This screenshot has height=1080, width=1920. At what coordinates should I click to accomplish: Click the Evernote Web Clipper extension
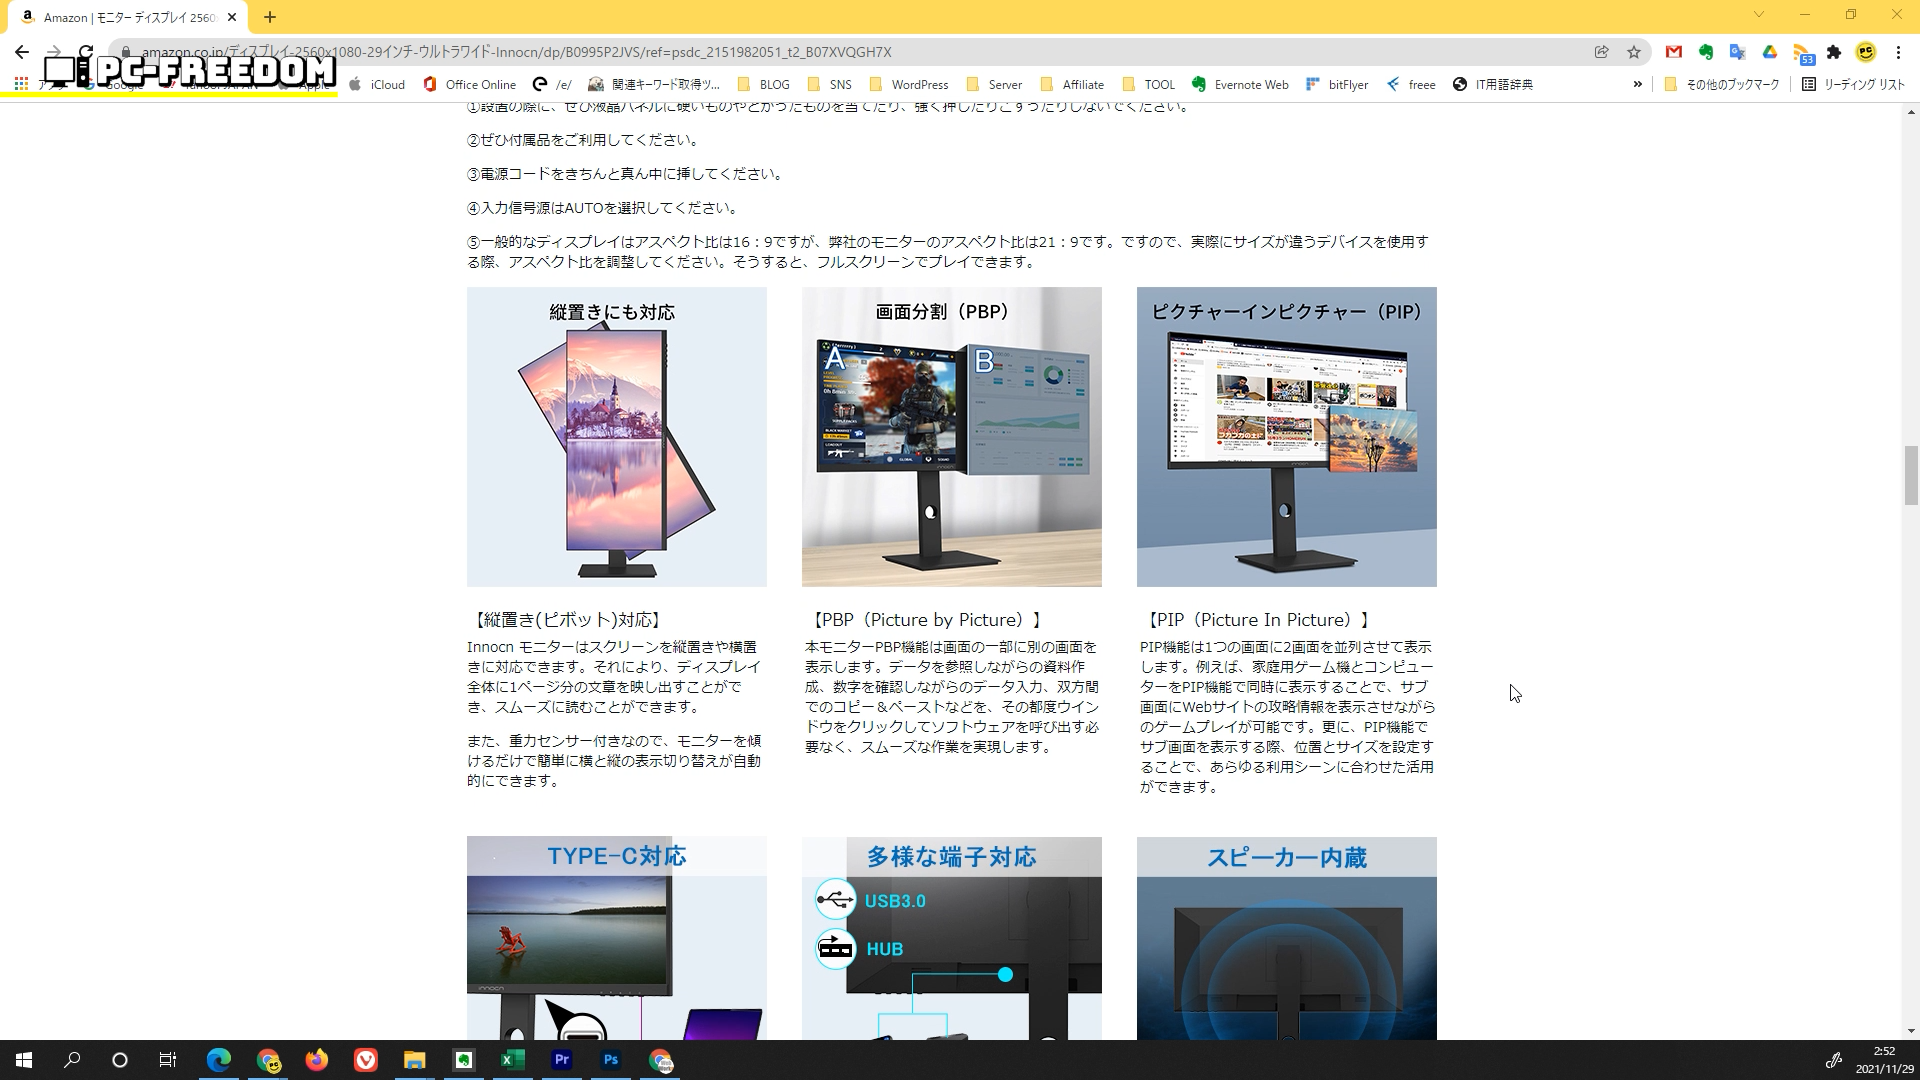point(1706,52)
